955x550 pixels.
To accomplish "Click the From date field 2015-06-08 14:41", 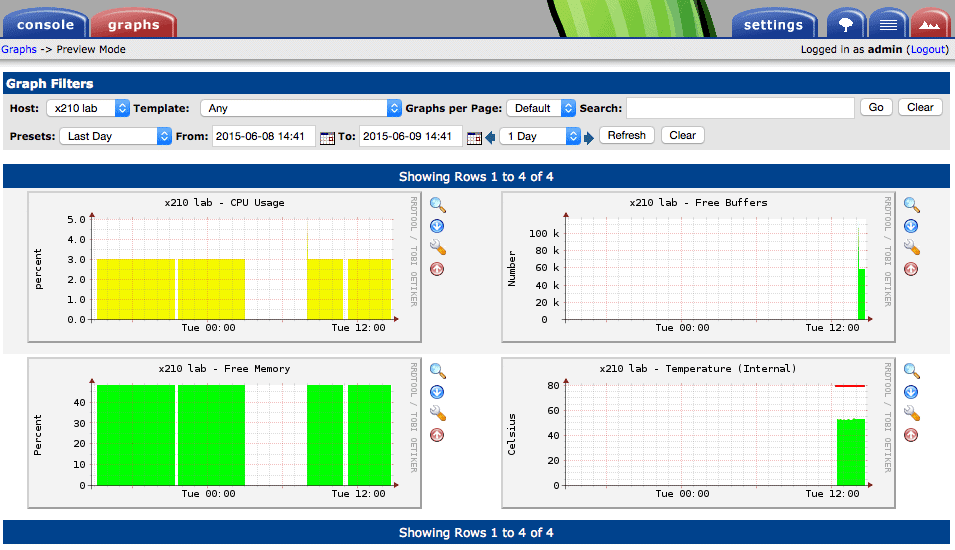I will coord(264,136).
